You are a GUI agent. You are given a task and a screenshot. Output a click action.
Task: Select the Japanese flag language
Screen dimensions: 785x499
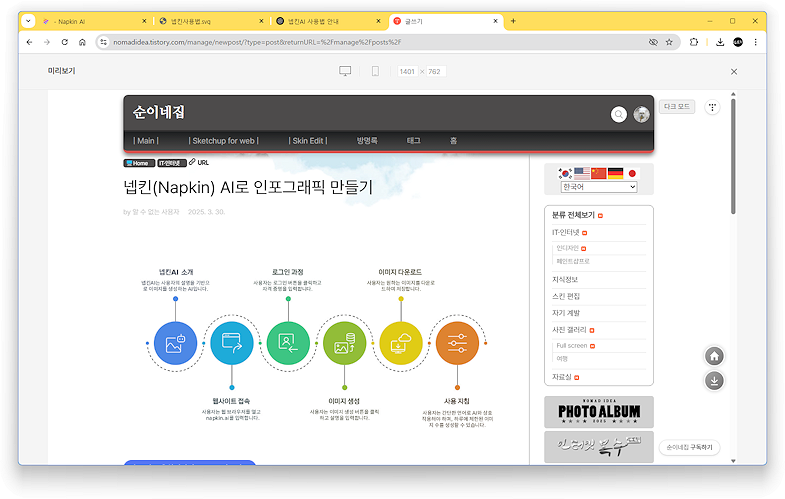(x=632, y=173)
